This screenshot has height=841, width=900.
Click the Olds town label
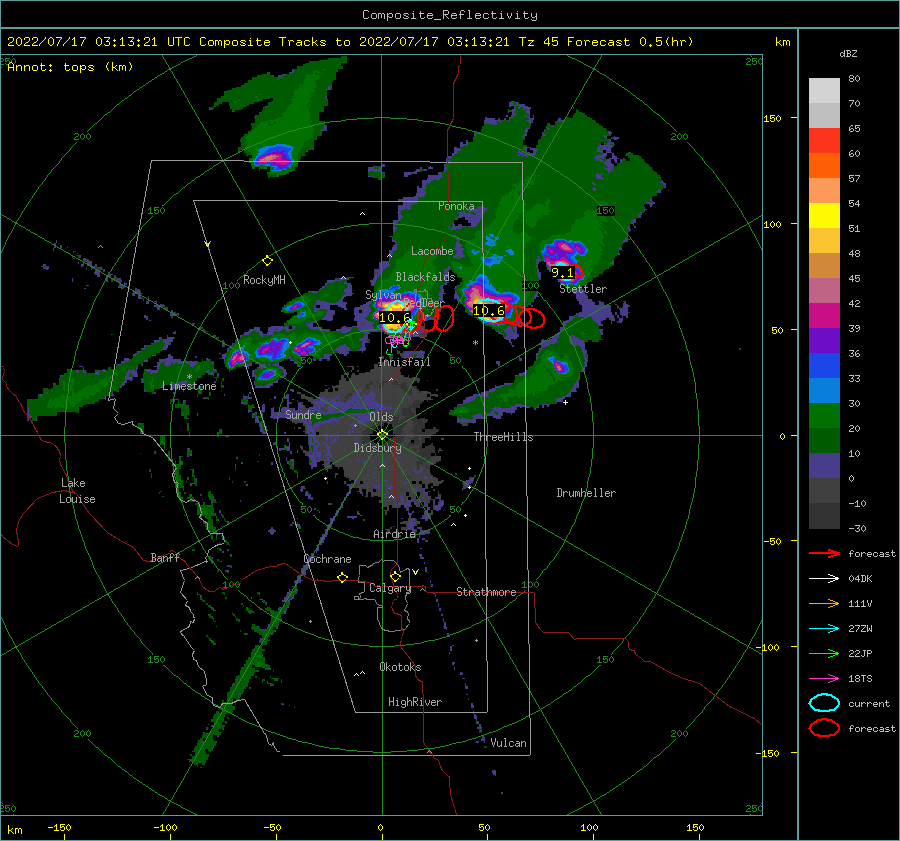pyautogui.click(x=381, y=417)
